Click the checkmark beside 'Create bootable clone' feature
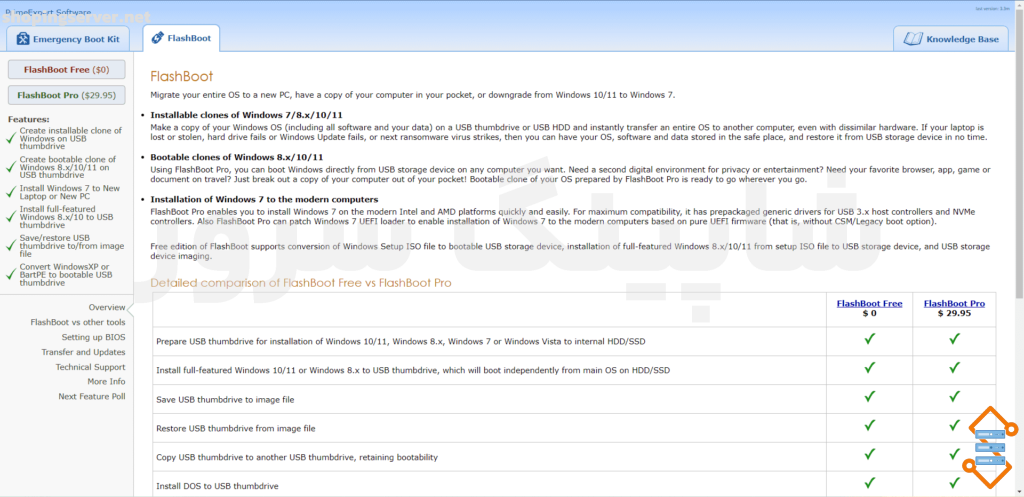Image resolution: width=1024 pixels, height=497 pixels. pos(10,167)
